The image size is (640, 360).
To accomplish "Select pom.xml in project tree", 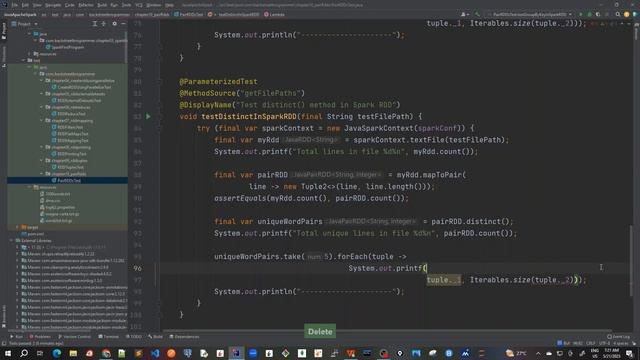I will [33, 234].
